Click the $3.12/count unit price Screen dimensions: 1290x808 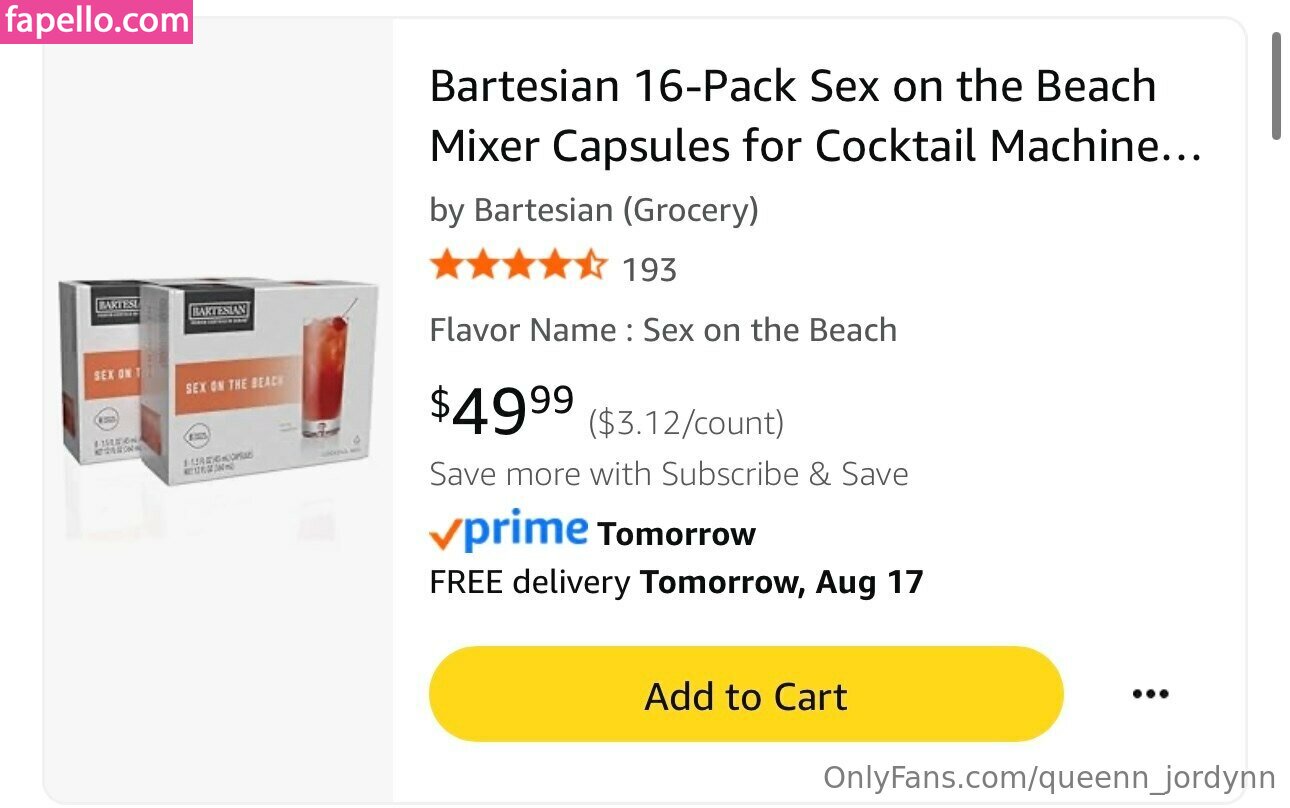(x=686, y=423)
